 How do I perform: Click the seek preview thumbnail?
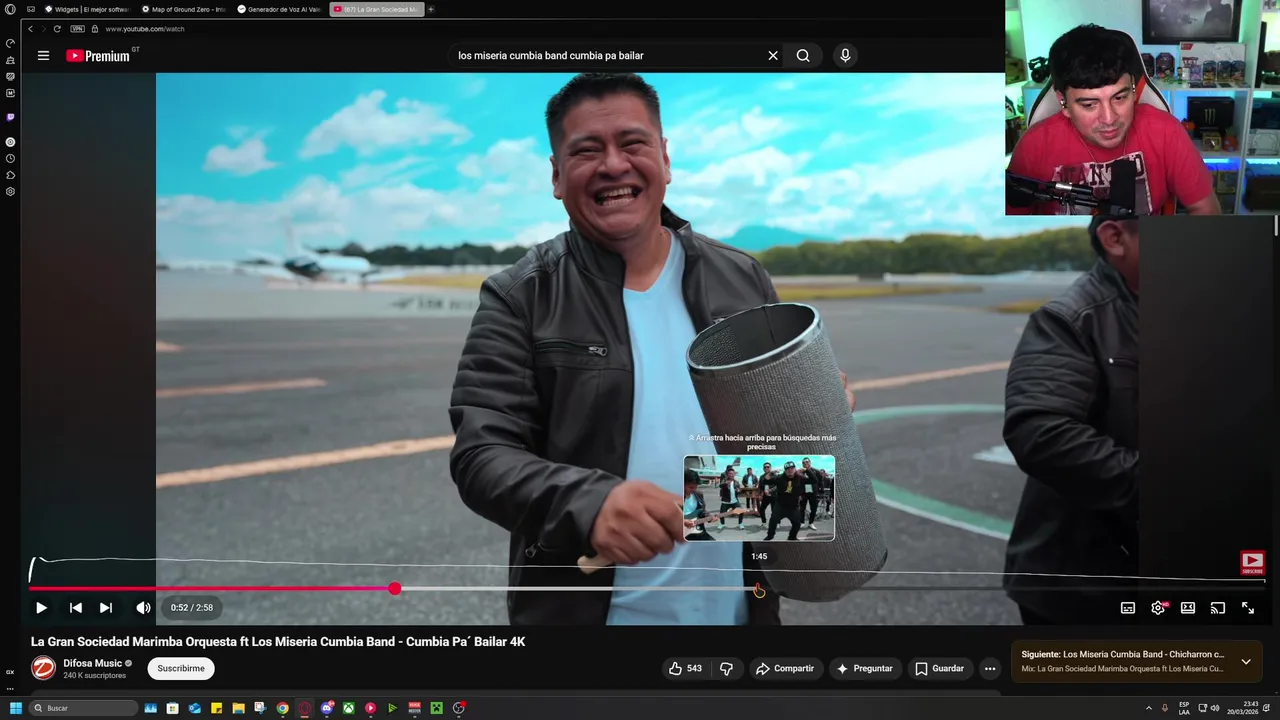[x=759, y=498]
